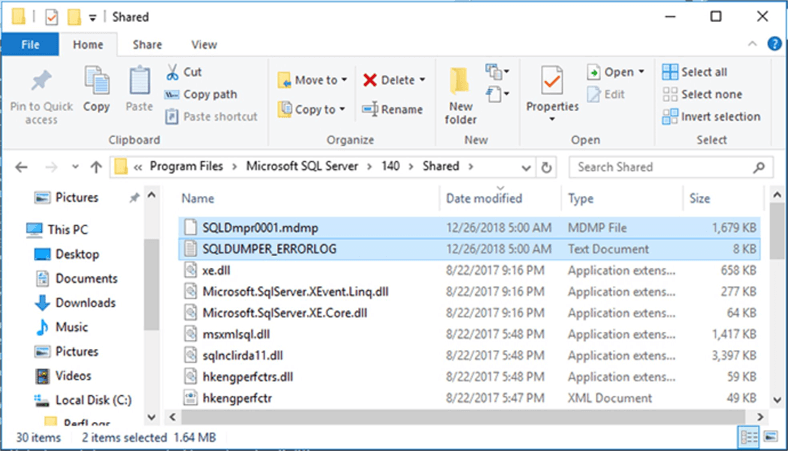788x451 pixels.
Task: Choose Select none
Action: point(702,94)
